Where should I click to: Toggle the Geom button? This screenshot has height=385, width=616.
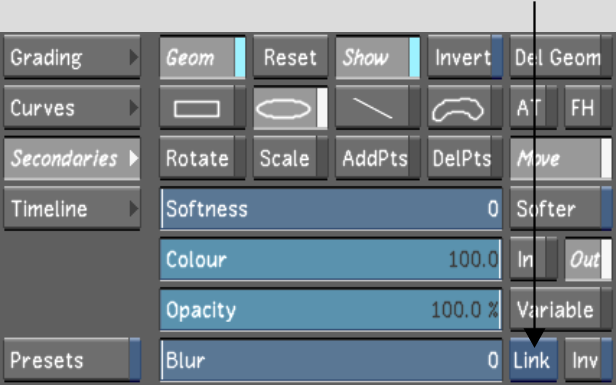pyautogui.click(x=202, y=57)
